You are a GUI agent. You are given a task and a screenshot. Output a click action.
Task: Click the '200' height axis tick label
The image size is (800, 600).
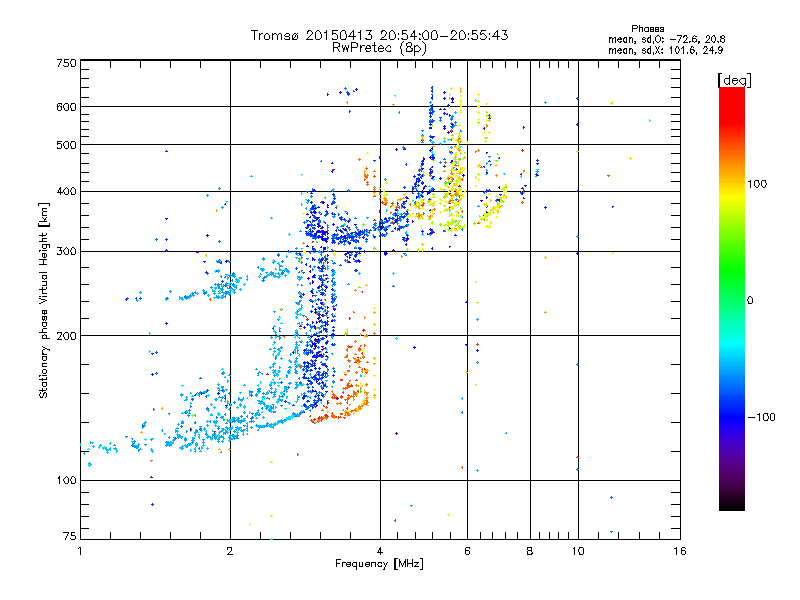[x=66, y=336]
